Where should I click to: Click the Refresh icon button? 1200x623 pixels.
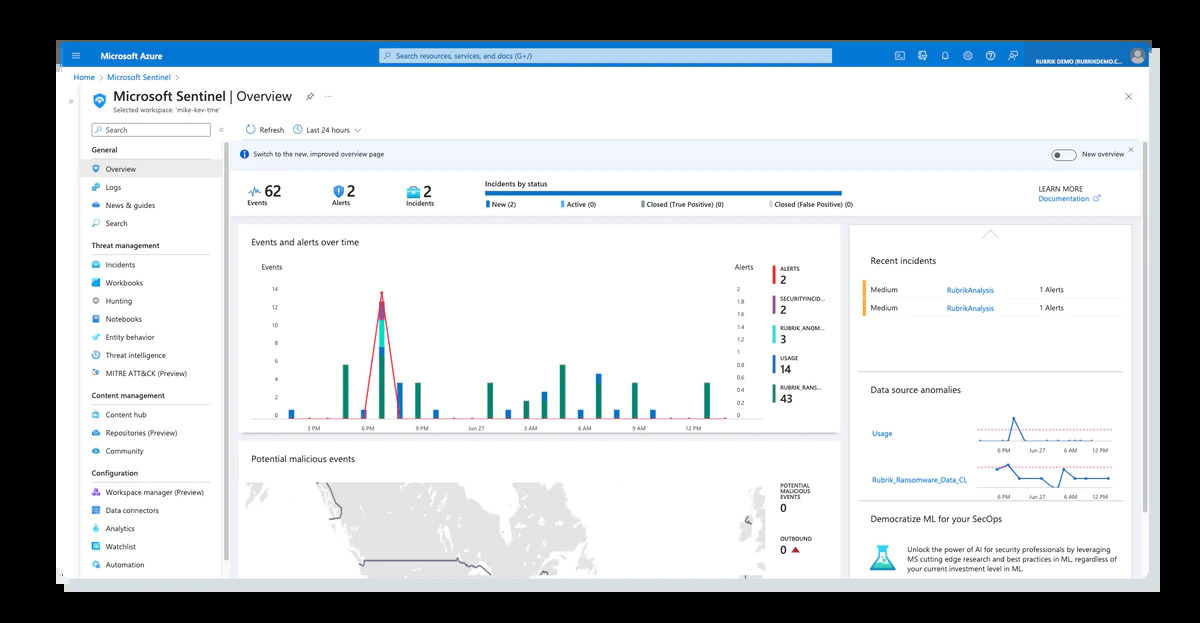[250, 130]
